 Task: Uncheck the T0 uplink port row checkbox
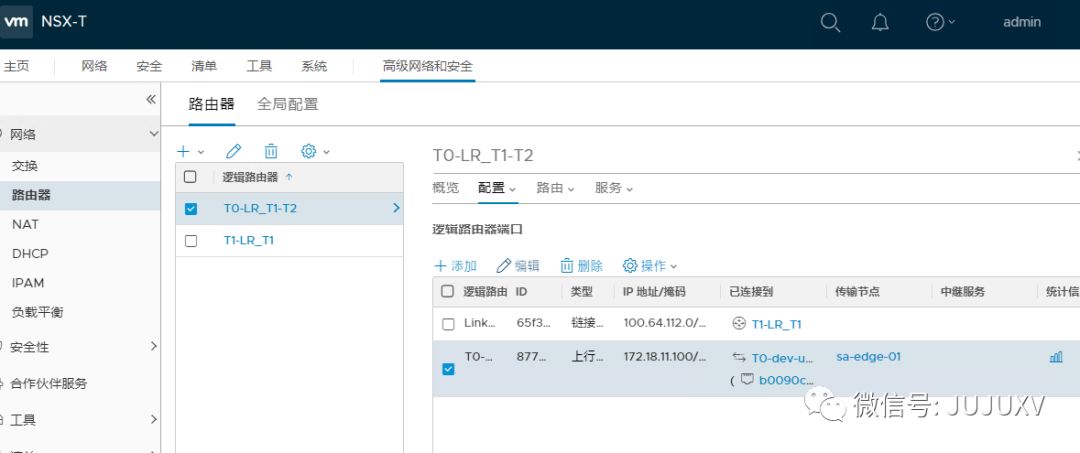[448, 369]
